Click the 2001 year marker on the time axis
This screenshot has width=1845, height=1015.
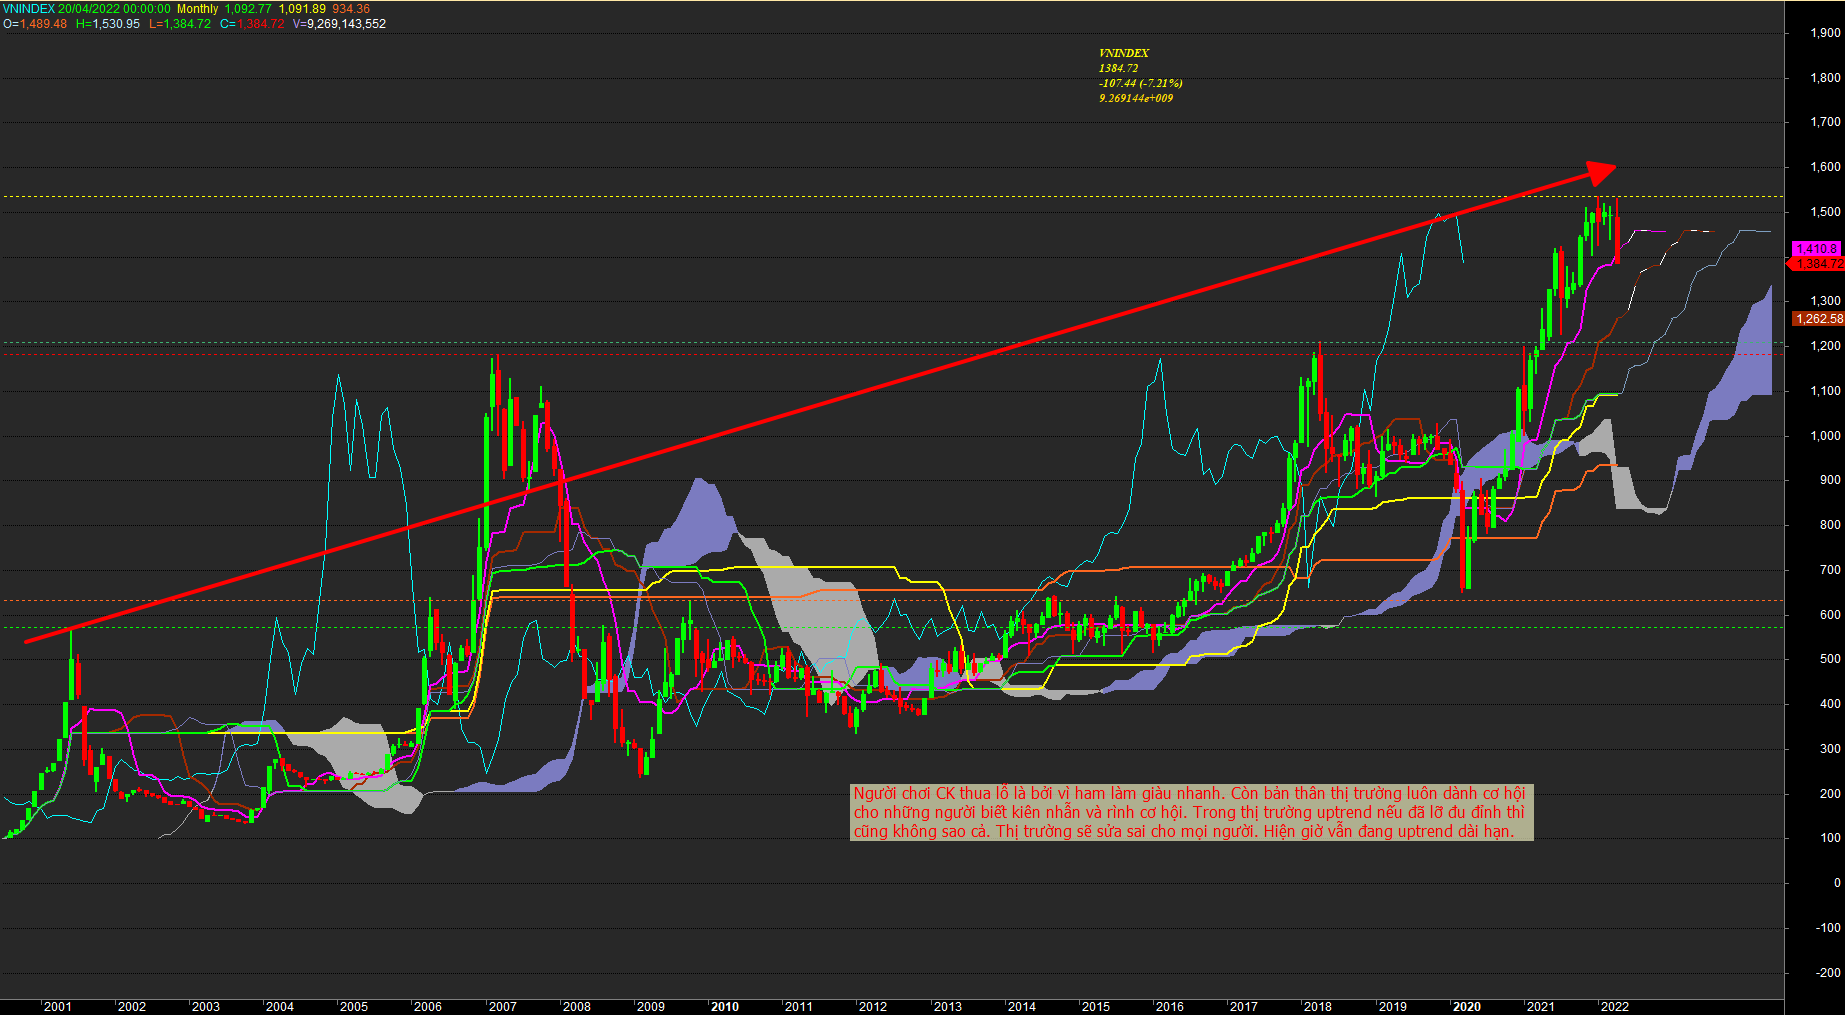point(58,1007)
